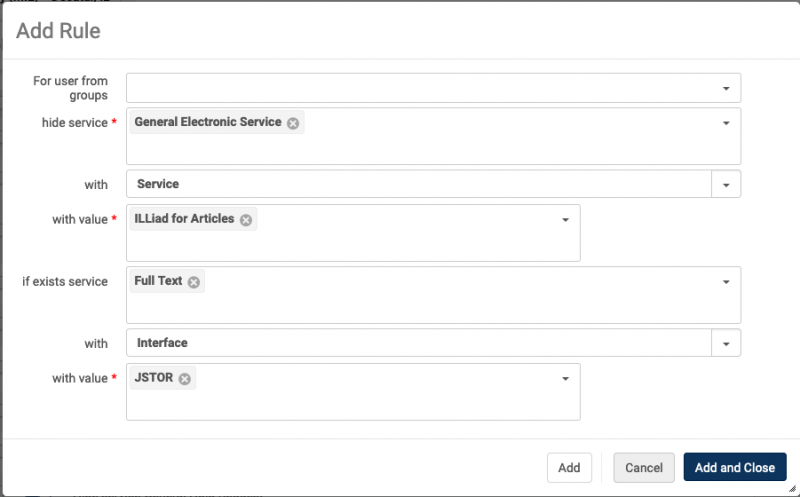Click the dialog resize handle corner
This screenshot has height=497, width=800.
[792, 489]
